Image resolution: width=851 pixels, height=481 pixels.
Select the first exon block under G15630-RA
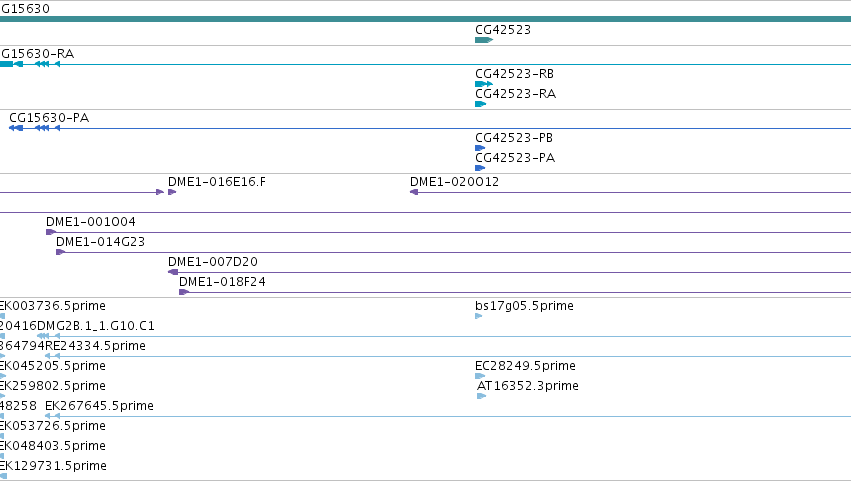coord(7,65)
